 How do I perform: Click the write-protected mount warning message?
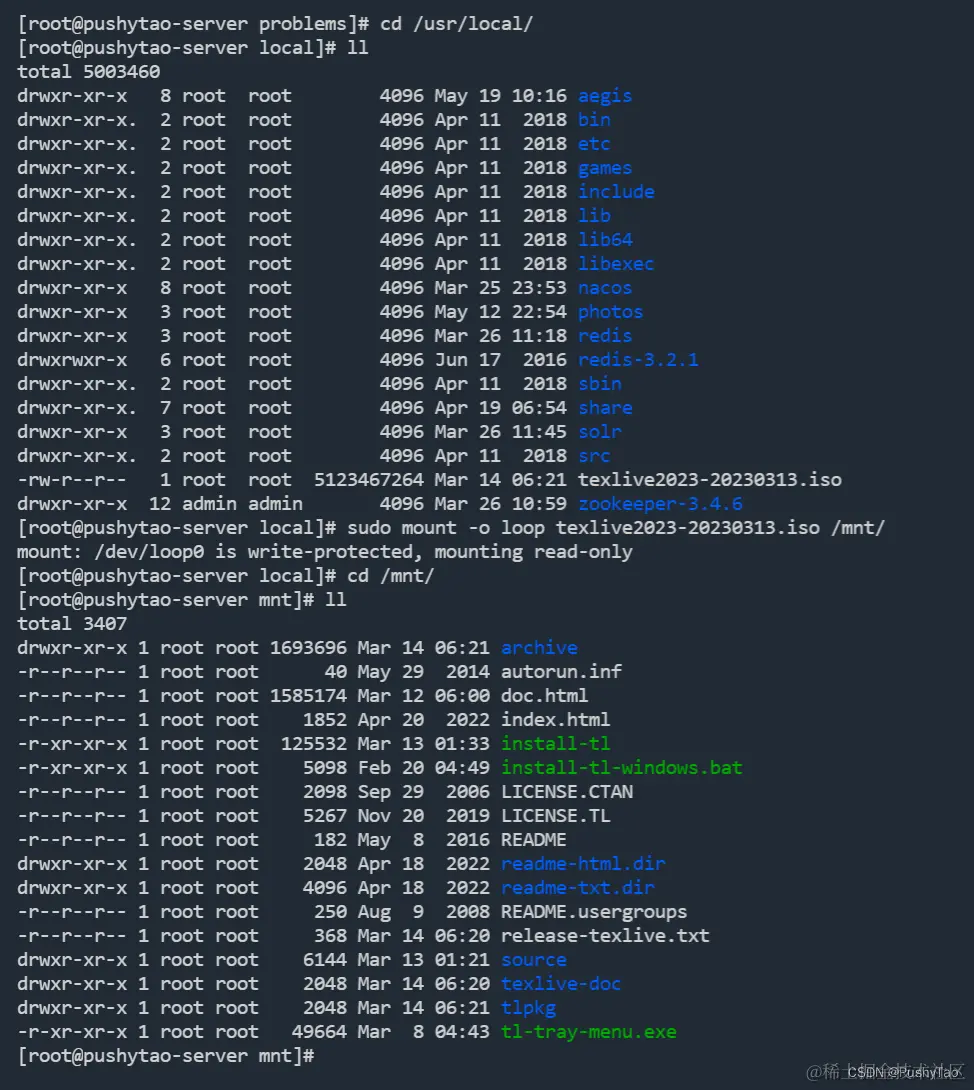click(325, 552)
